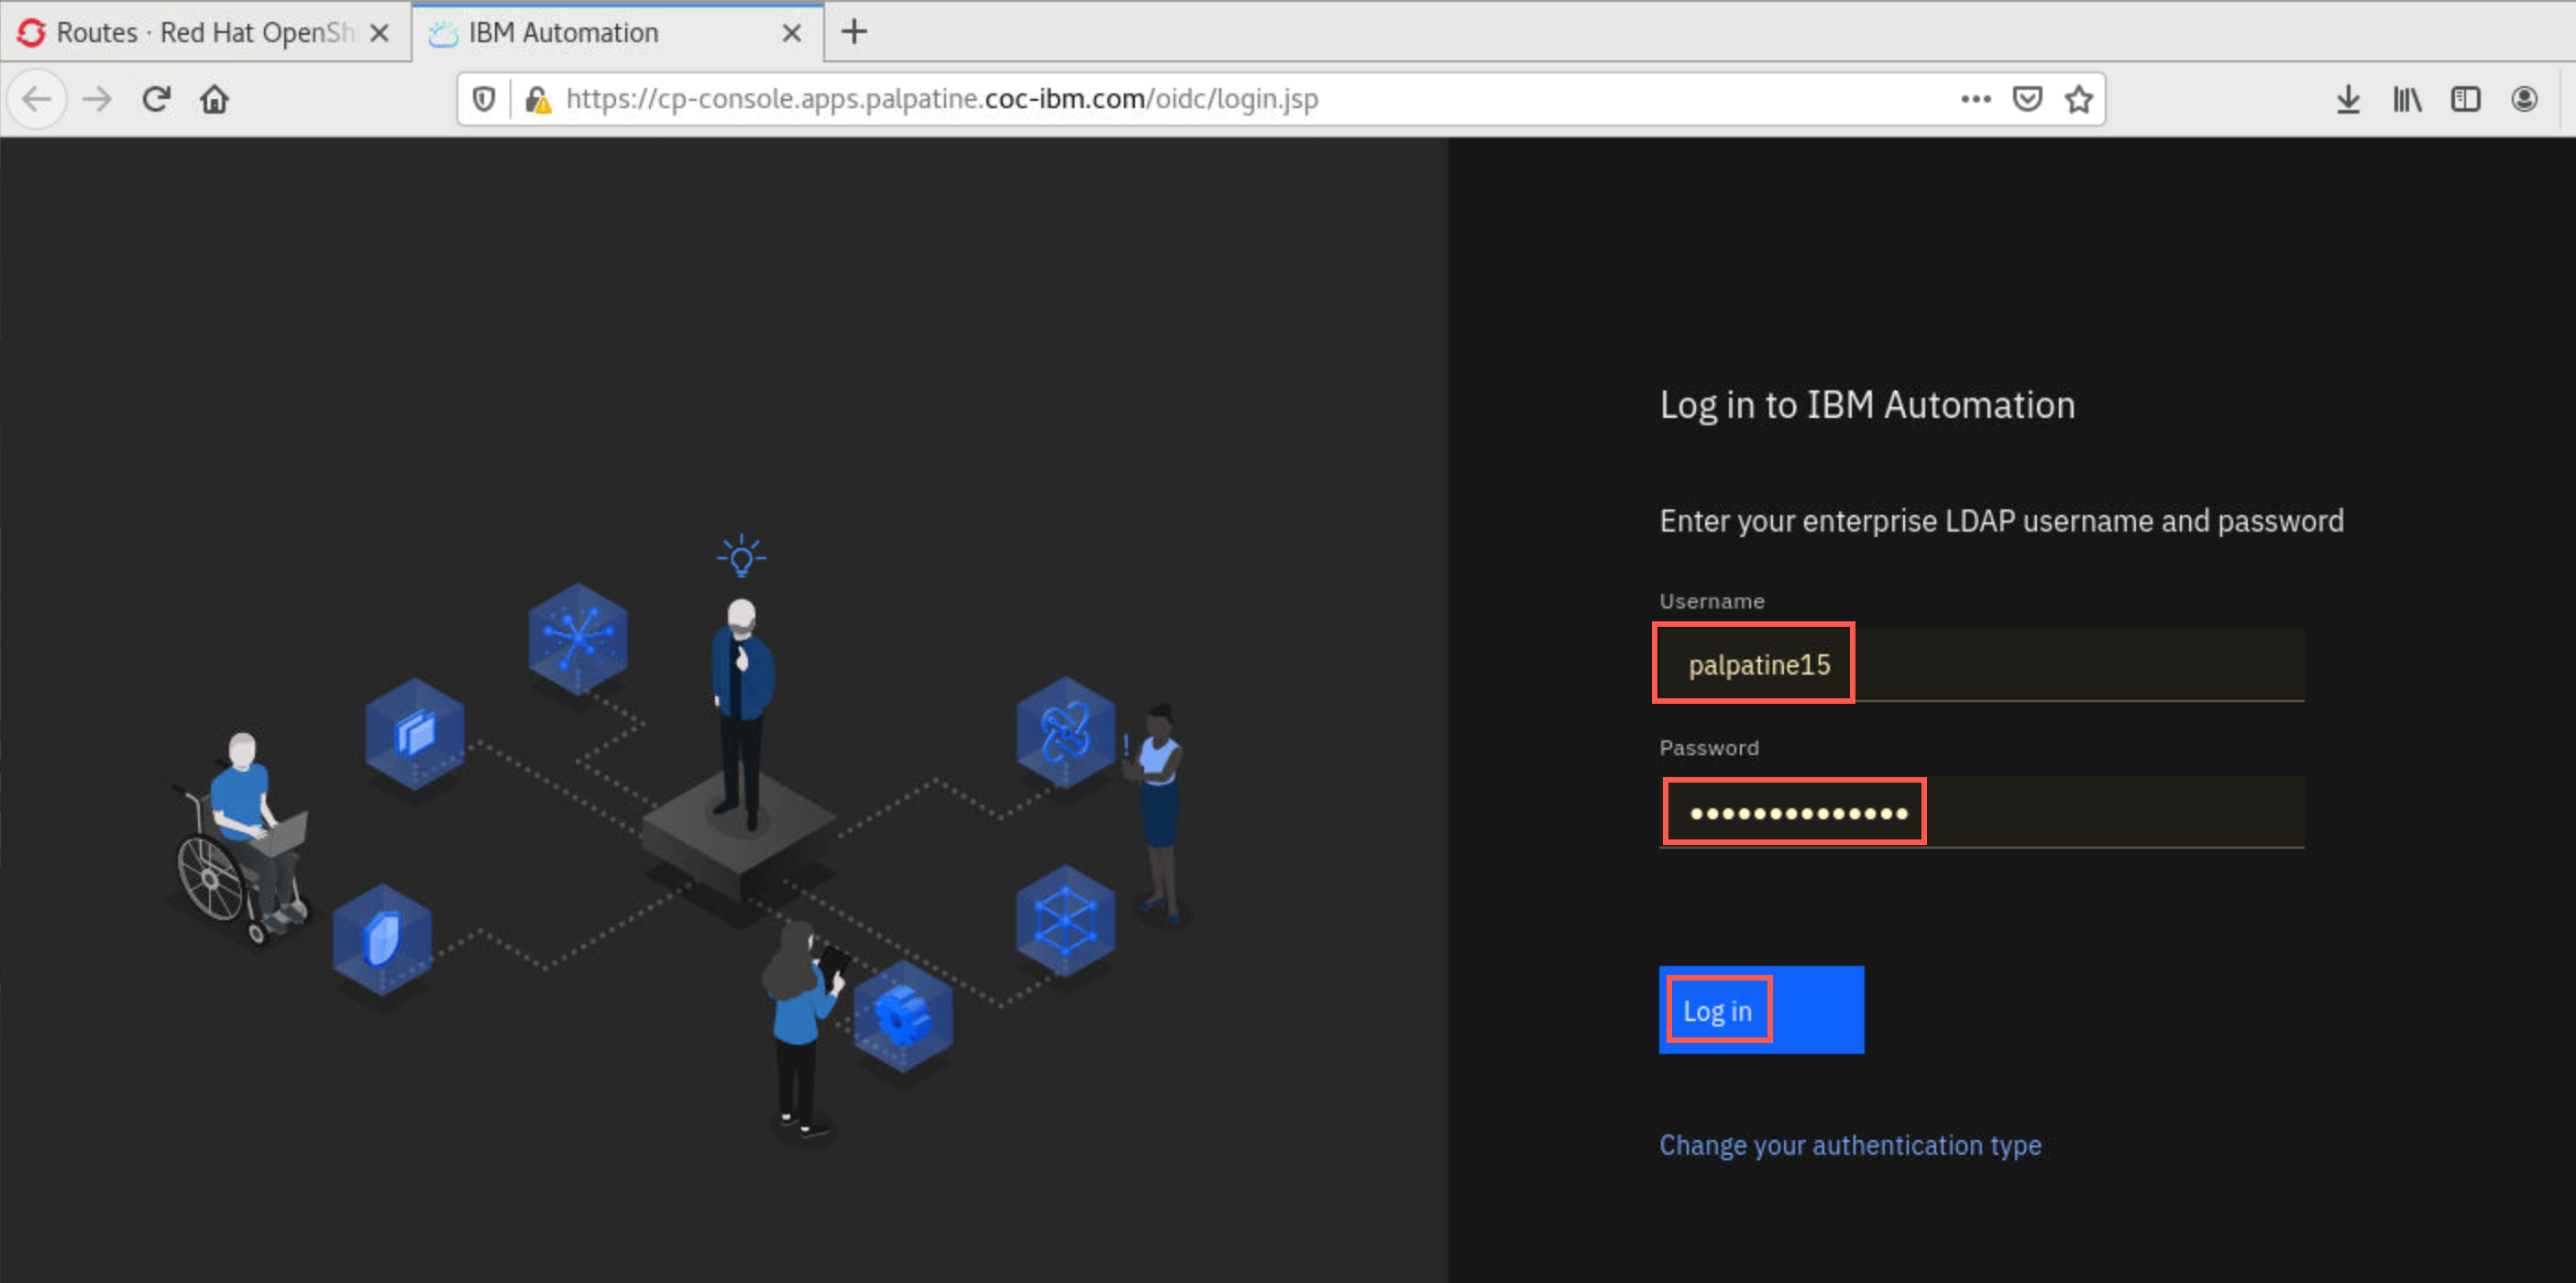Expand page actions three-dot menu
Viewport: 2576px width, 1283px height.
1975,99
